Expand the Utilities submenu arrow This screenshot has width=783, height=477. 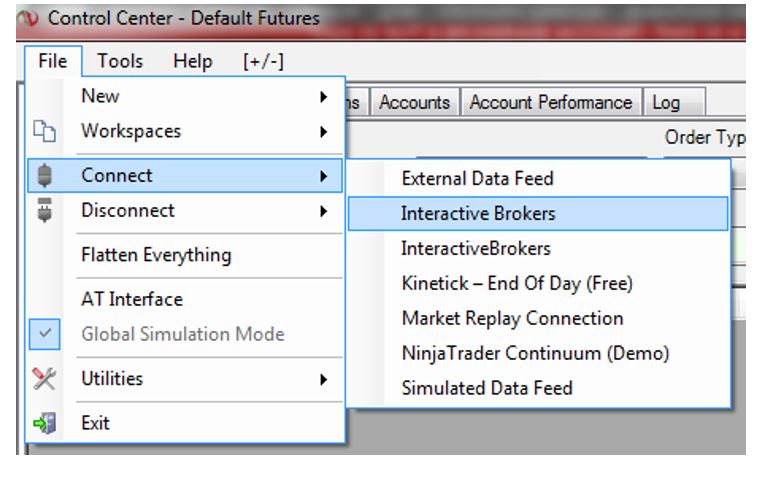pyautogui.click(x=324, y=380)
